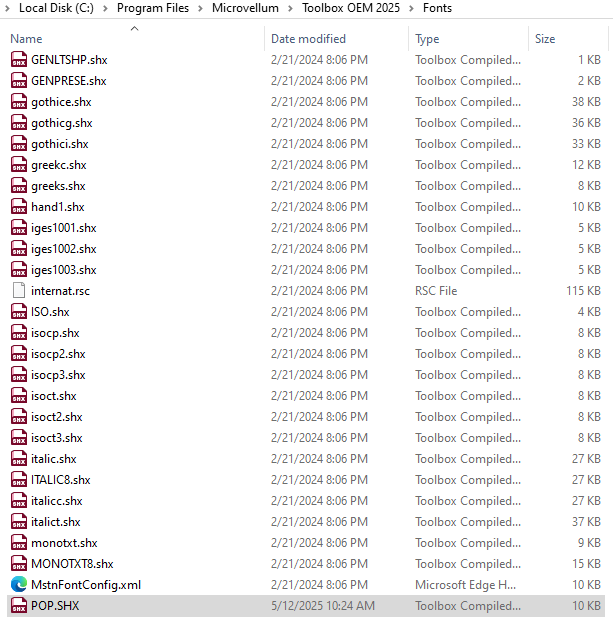Click the icon for monotxt.shx
Screen dimensions: 613x618
point(19,543)
